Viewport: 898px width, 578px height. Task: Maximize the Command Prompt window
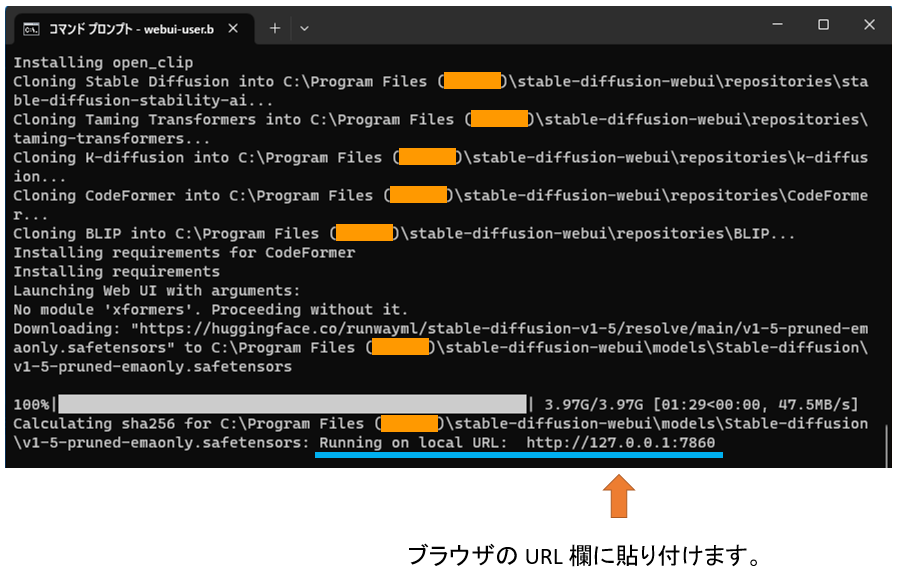[x=824, y=24]
